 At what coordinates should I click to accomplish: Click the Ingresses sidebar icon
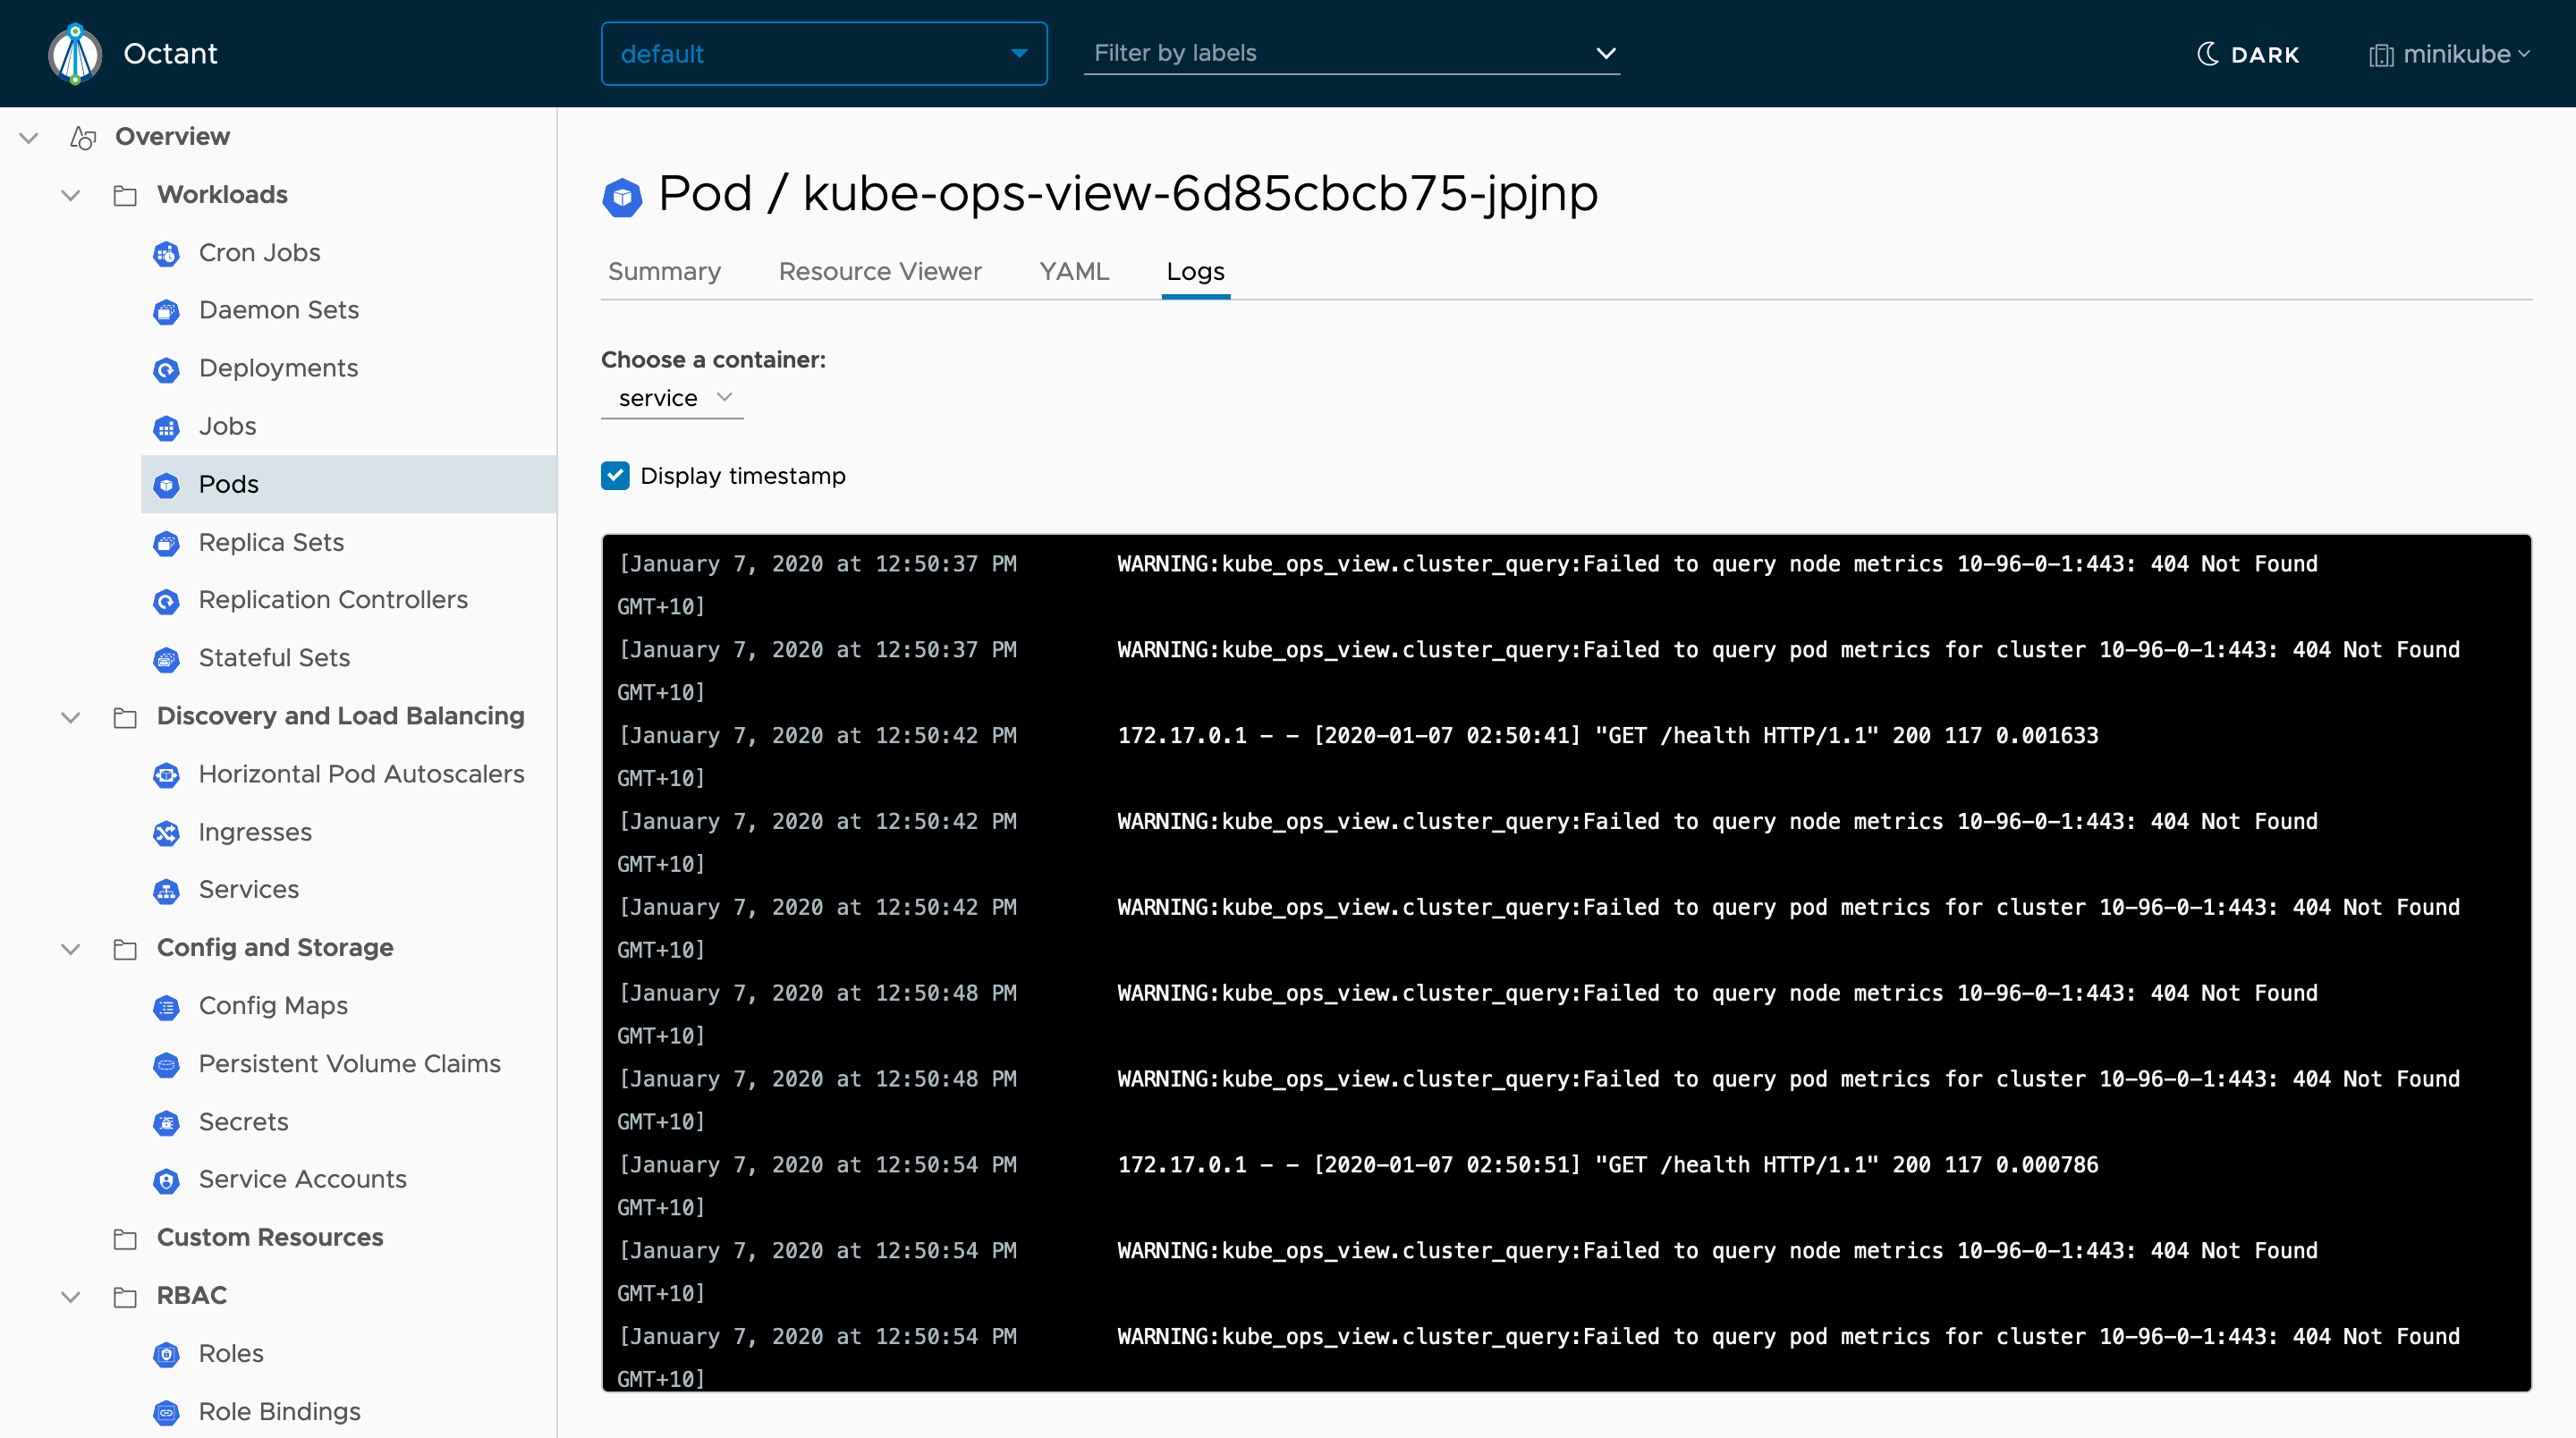click(166, 833)
